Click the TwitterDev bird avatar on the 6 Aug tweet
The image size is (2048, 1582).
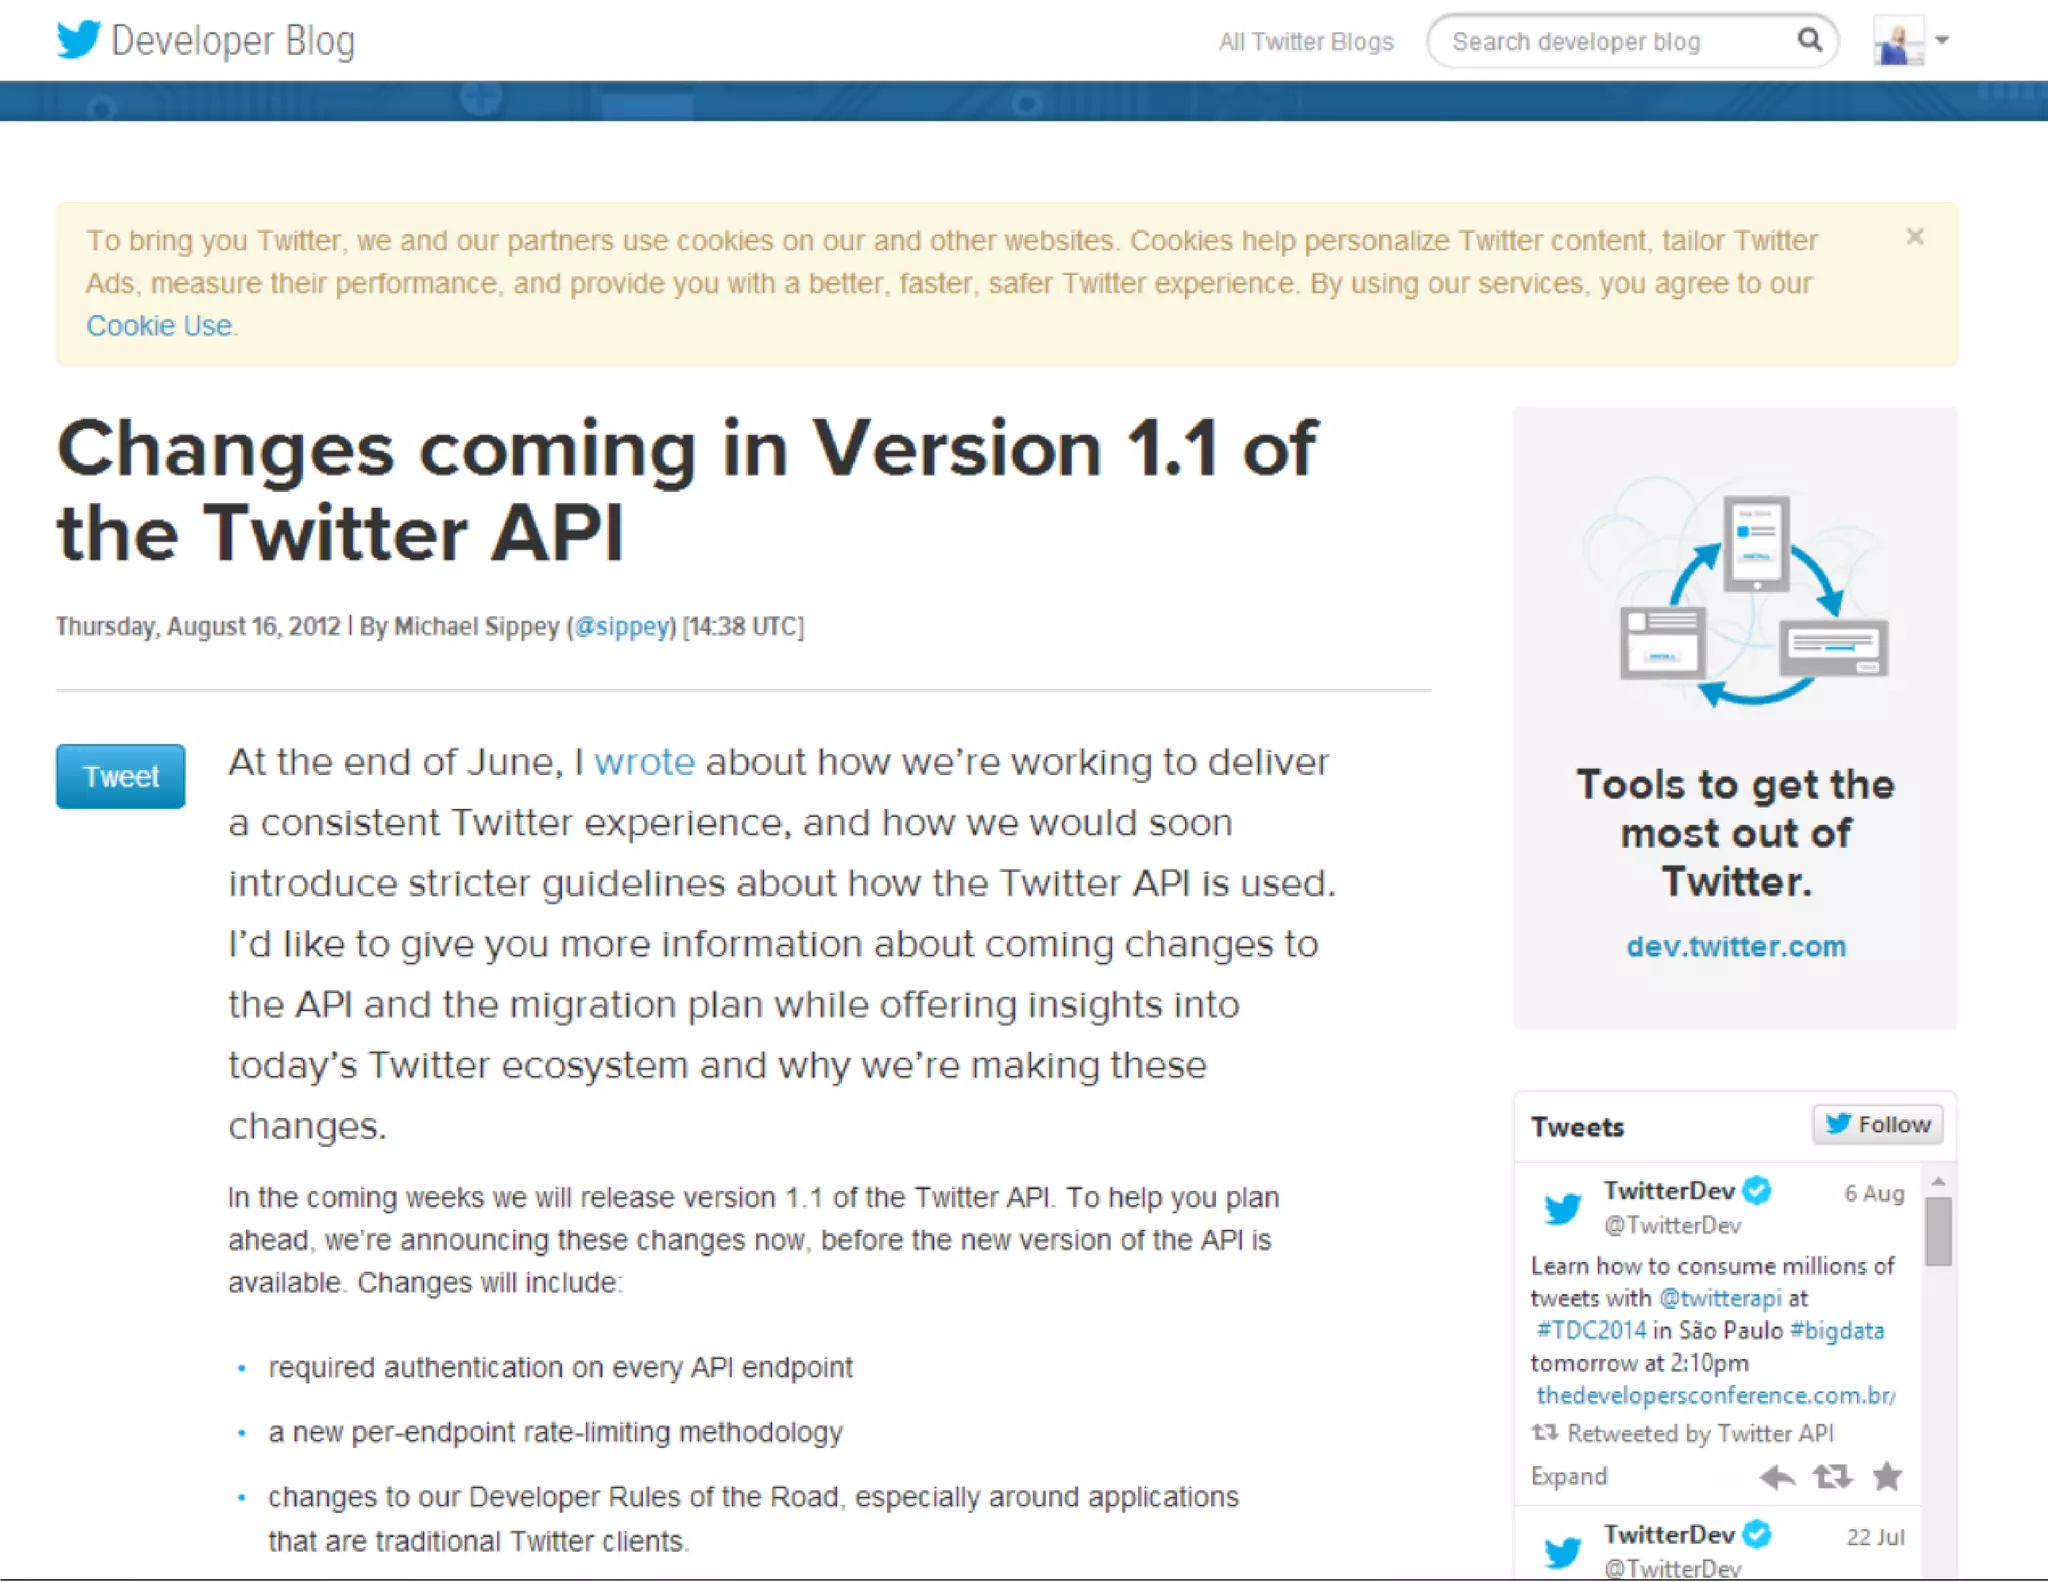tap(1563, 1208)
